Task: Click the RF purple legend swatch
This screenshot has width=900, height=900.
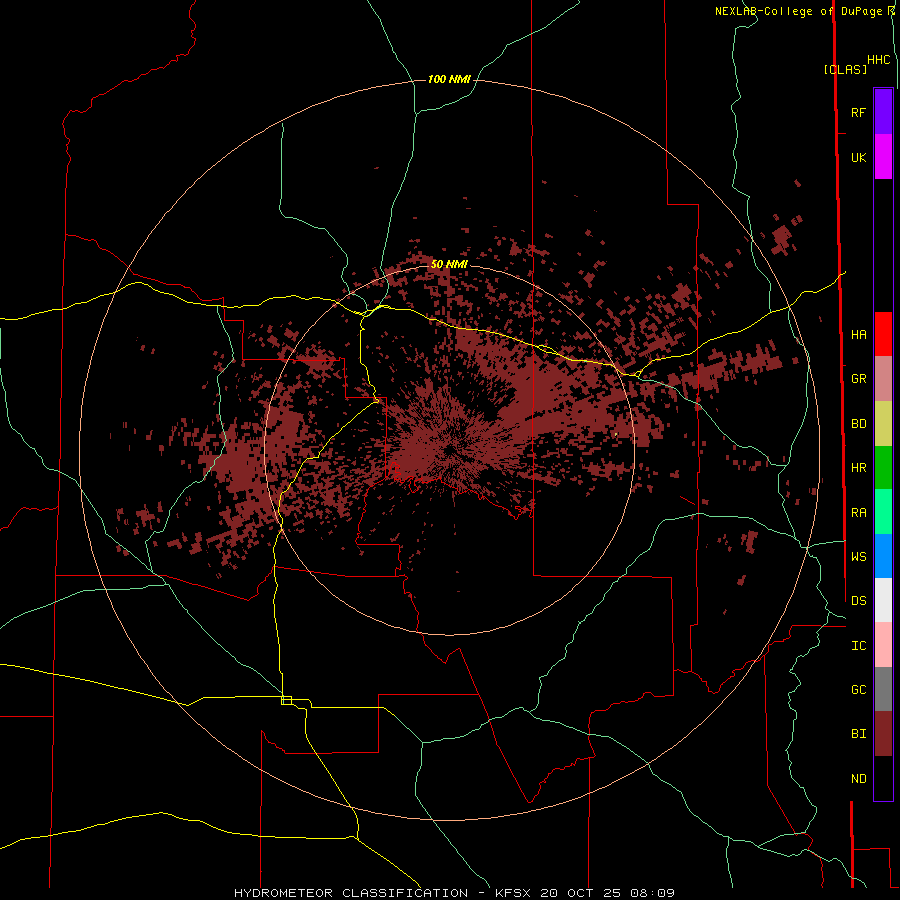Action: [883, 112]
